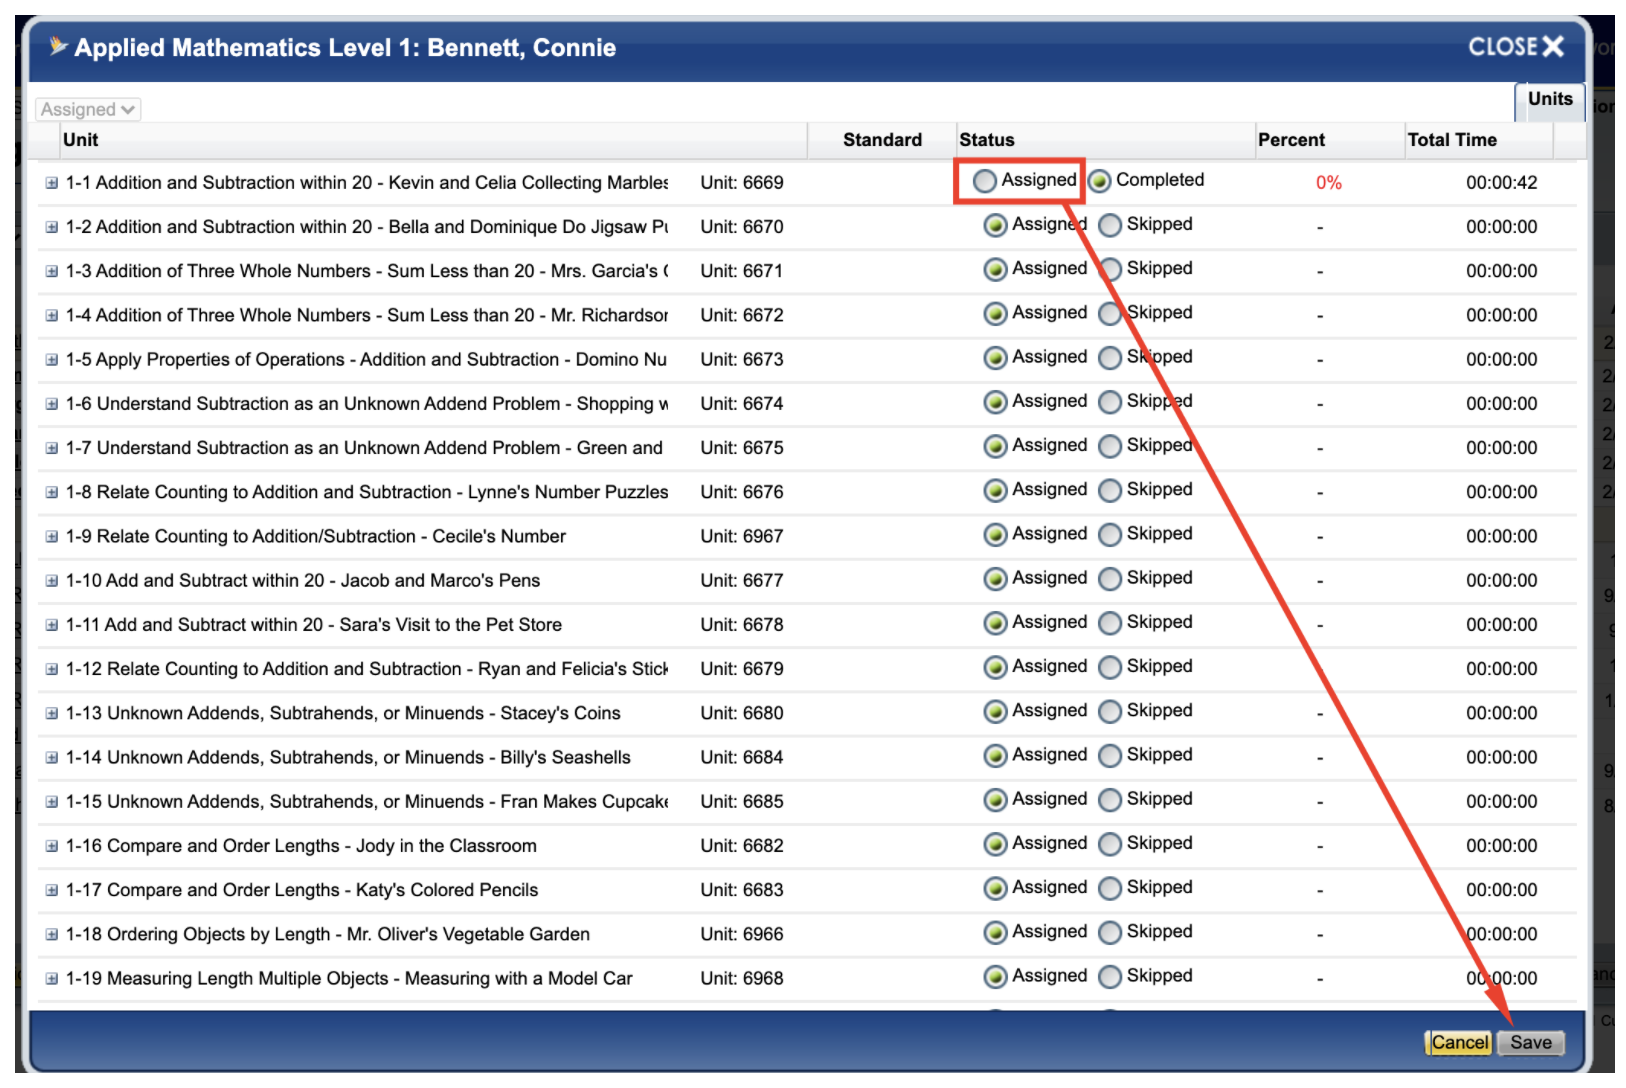Viewport: 1626px width, 1088px height.
Task: Click the Cancel button
Action: [x=1459, y=1042]
